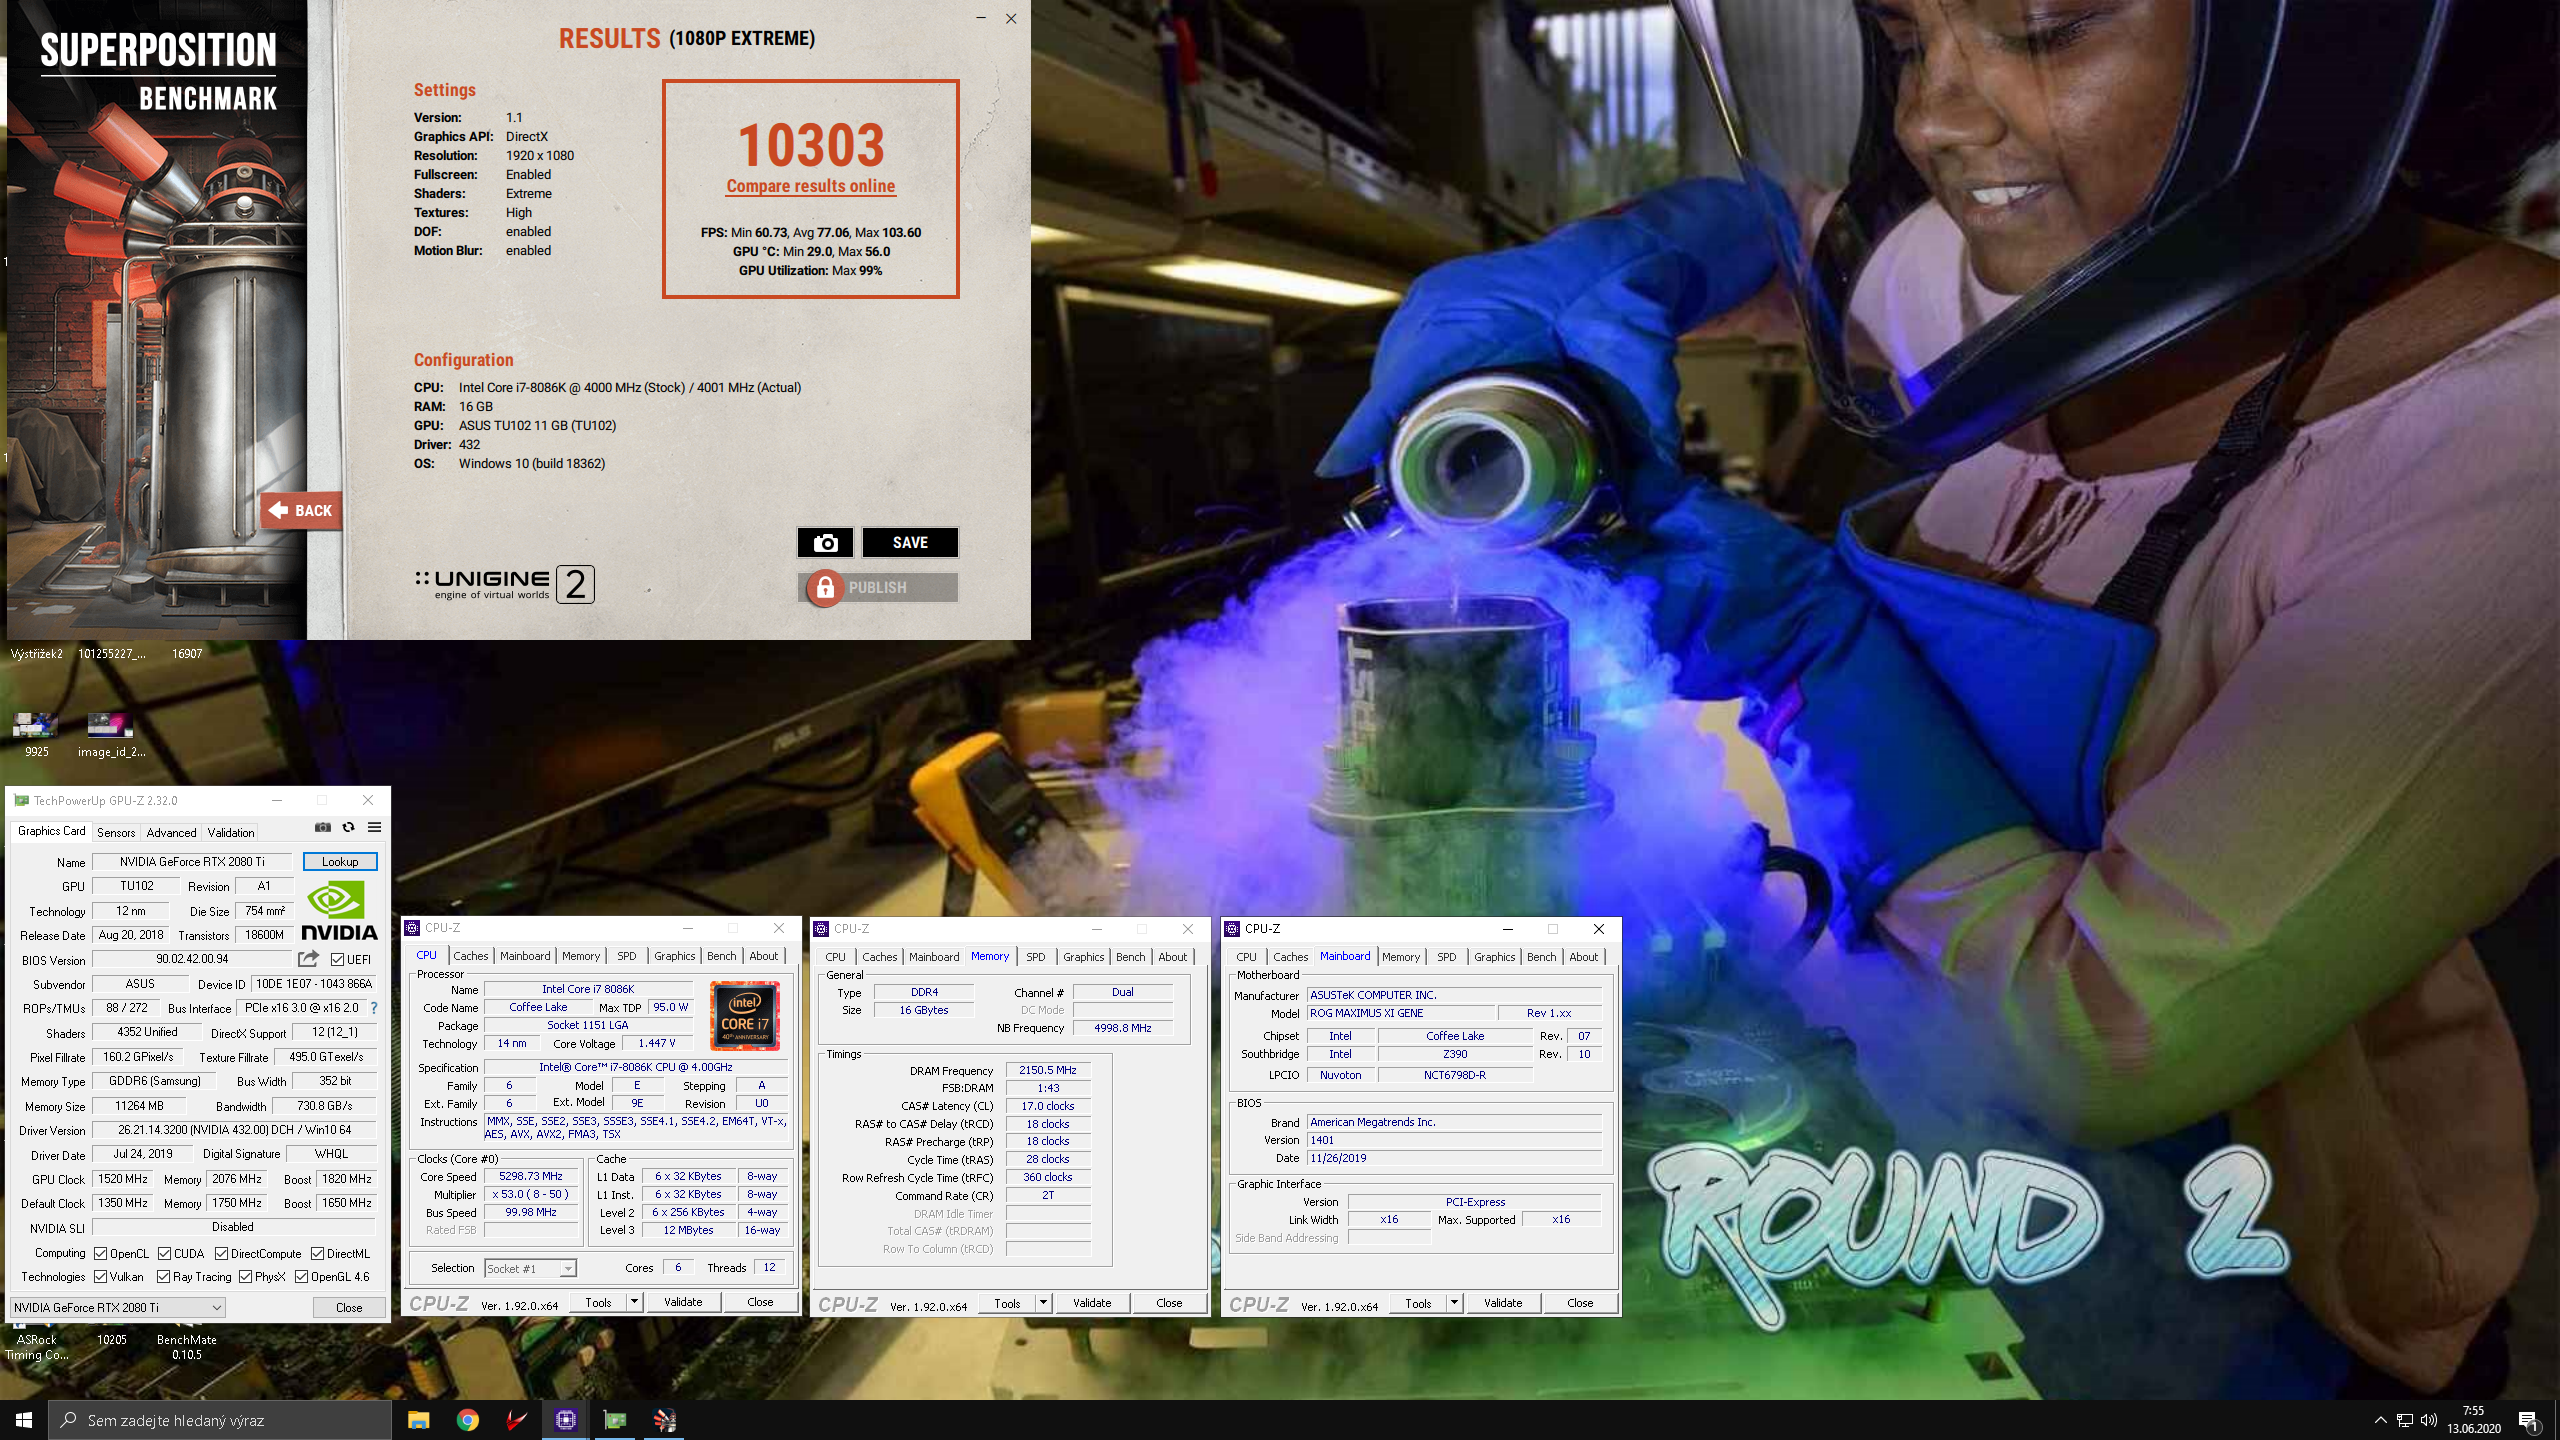The image size is (2560, 1440).
Task: Click the GPU-Z BIOS Version field
Action: click(x=192, y=959)
